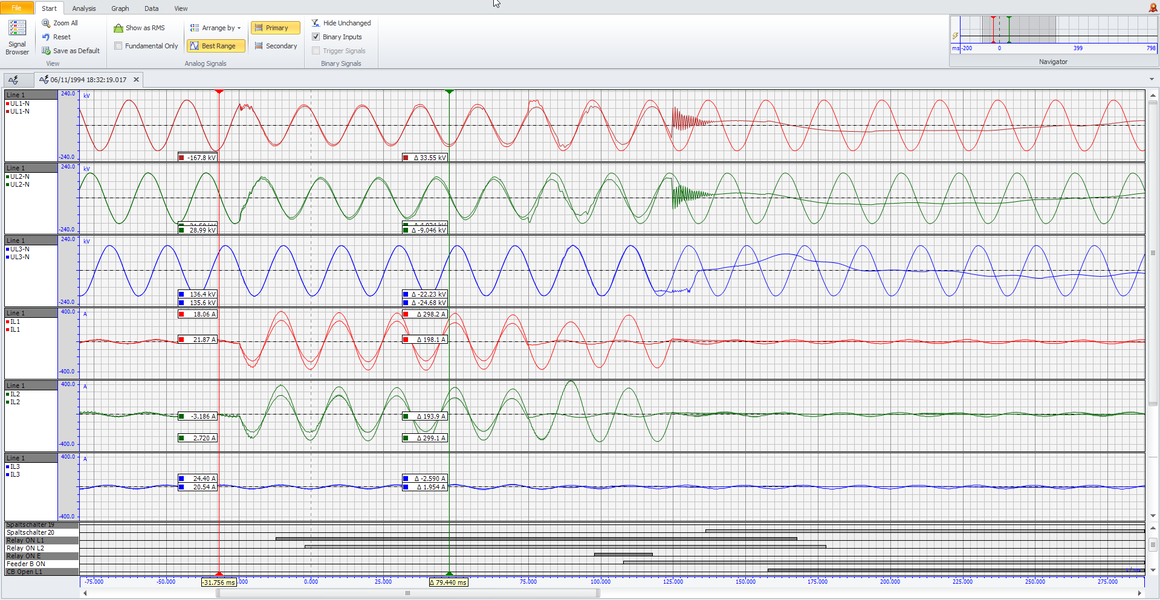Click the Hide Unchanged label
The width and height of the screenshot is (1160, 600).
347,23
